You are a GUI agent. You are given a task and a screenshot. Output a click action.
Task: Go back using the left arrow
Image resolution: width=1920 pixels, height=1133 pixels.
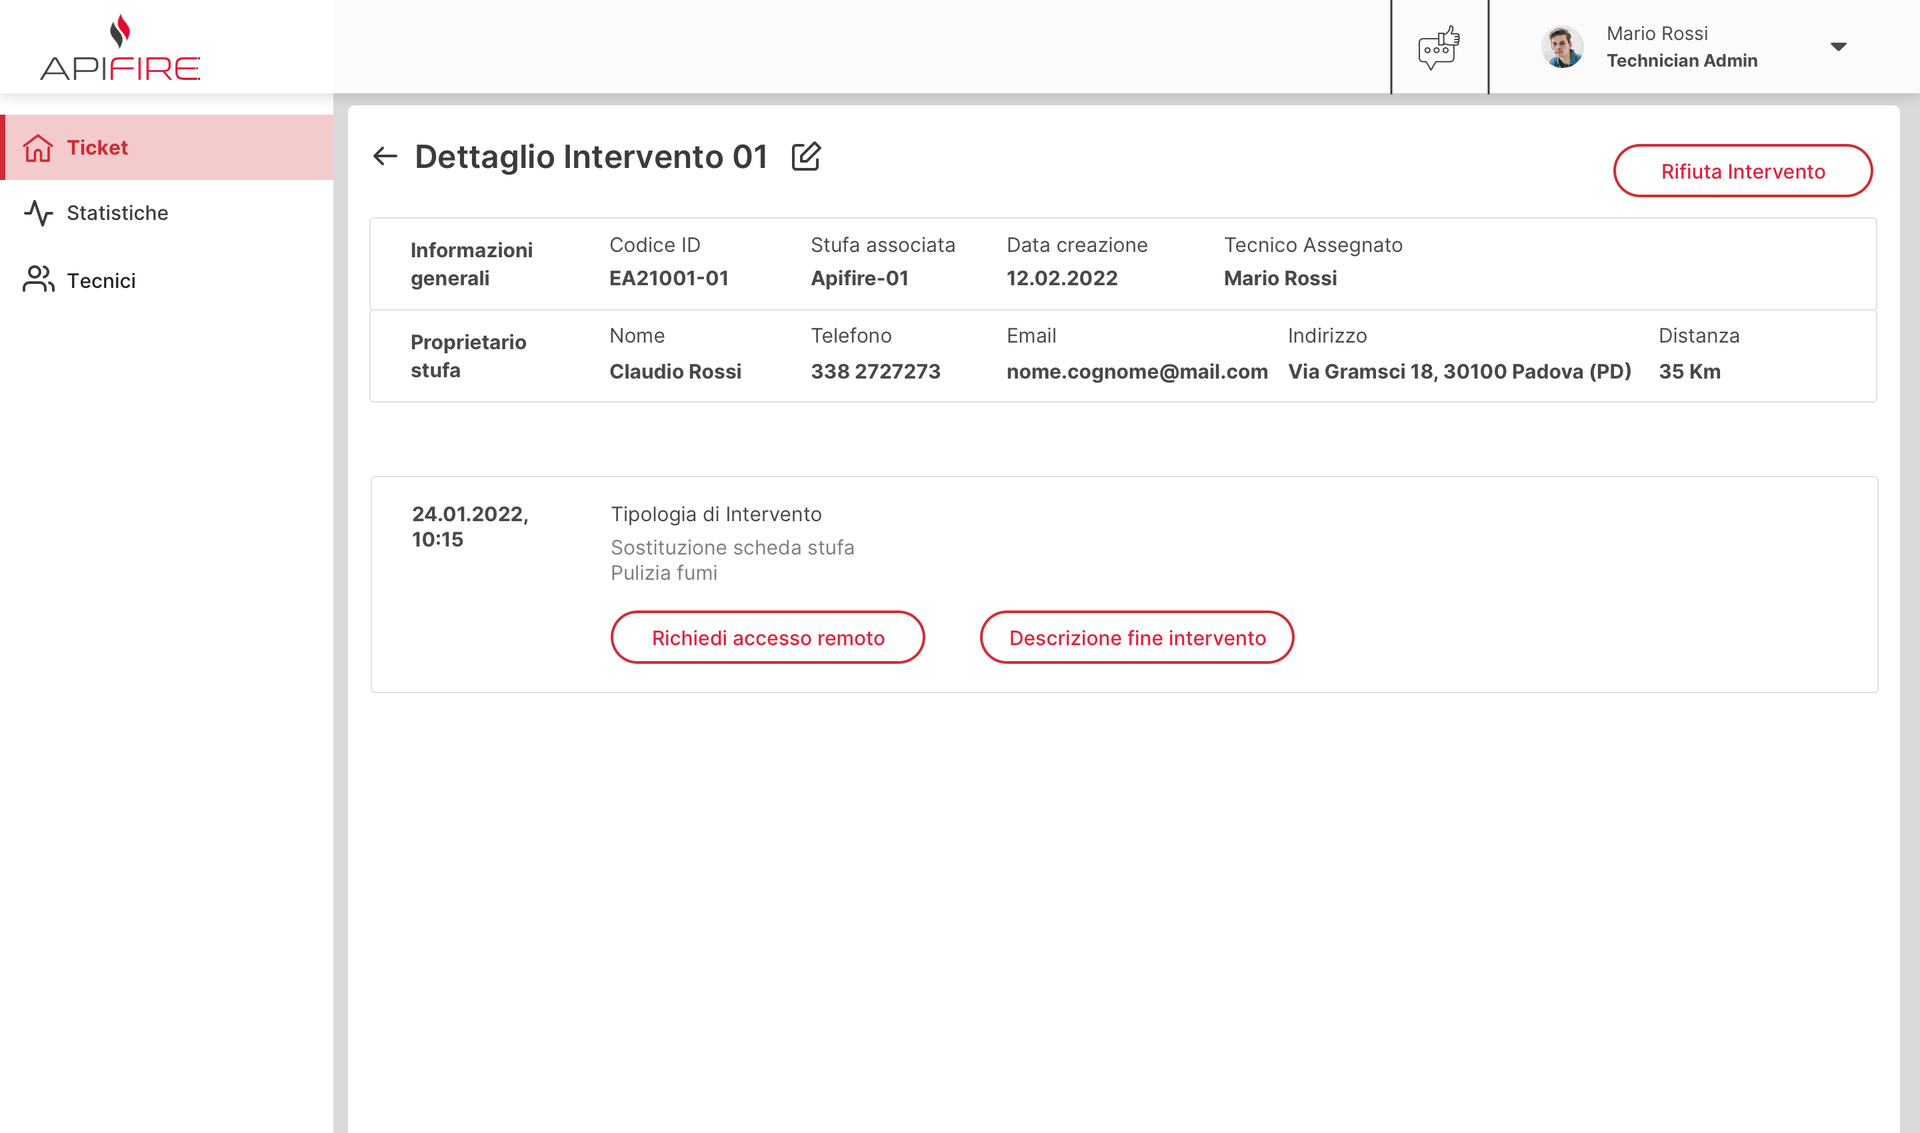[385, 156]
